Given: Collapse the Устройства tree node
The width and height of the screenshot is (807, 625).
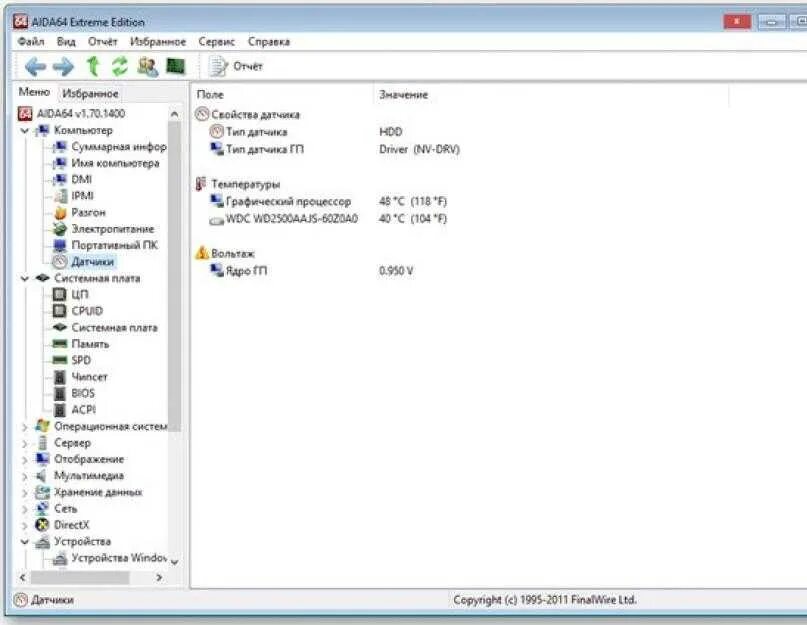Looking at the screenshot, I should 24,542.
